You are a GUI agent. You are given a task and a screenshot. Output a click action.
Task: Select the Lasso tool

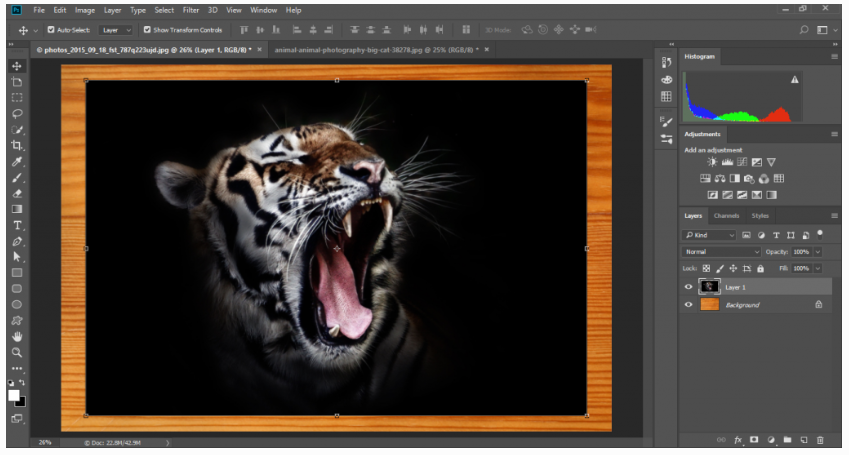(x=17, y=113)
